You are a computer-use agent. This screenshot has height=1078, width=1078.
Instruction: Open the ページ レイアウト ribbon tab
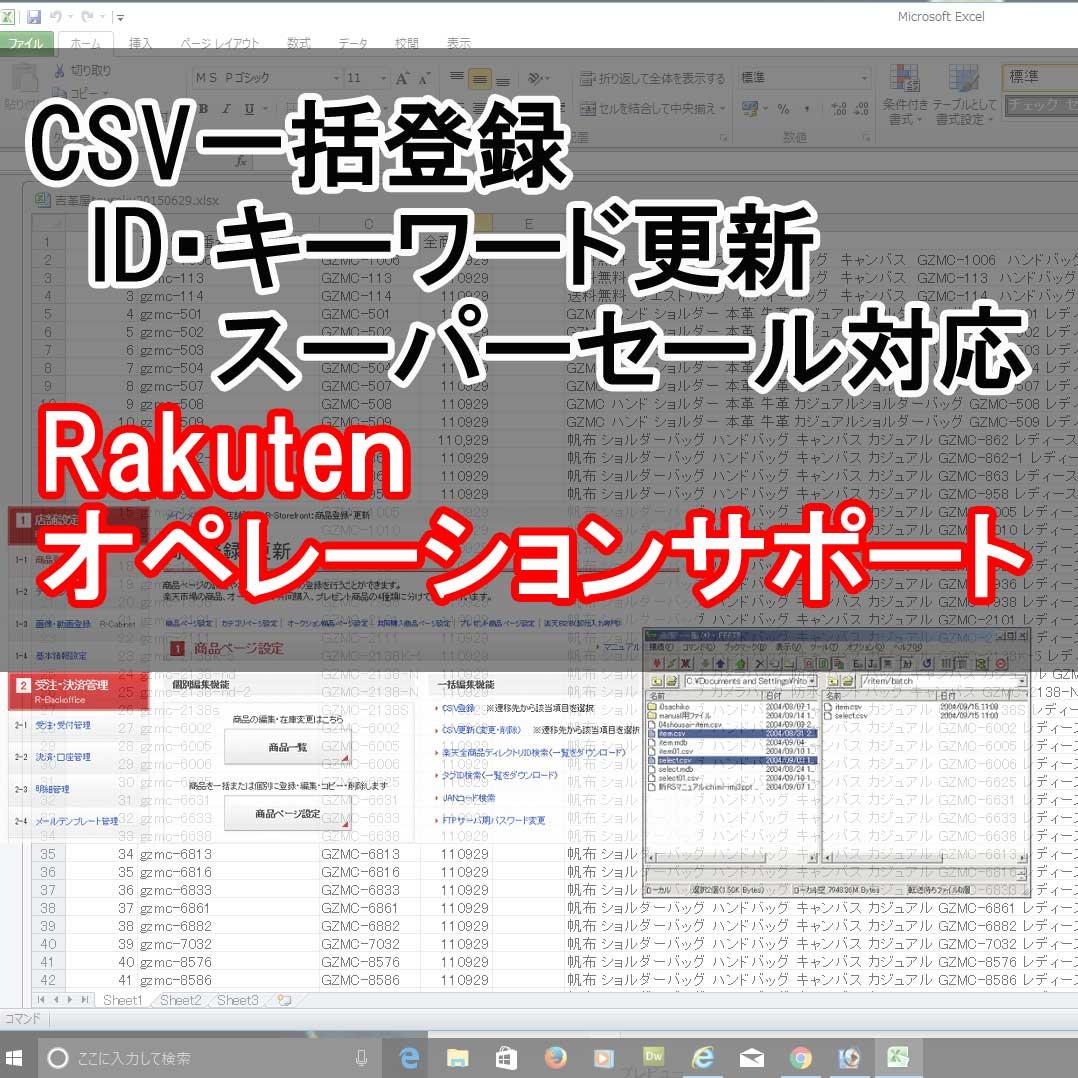pyautogui.click(x=220, y=43)
